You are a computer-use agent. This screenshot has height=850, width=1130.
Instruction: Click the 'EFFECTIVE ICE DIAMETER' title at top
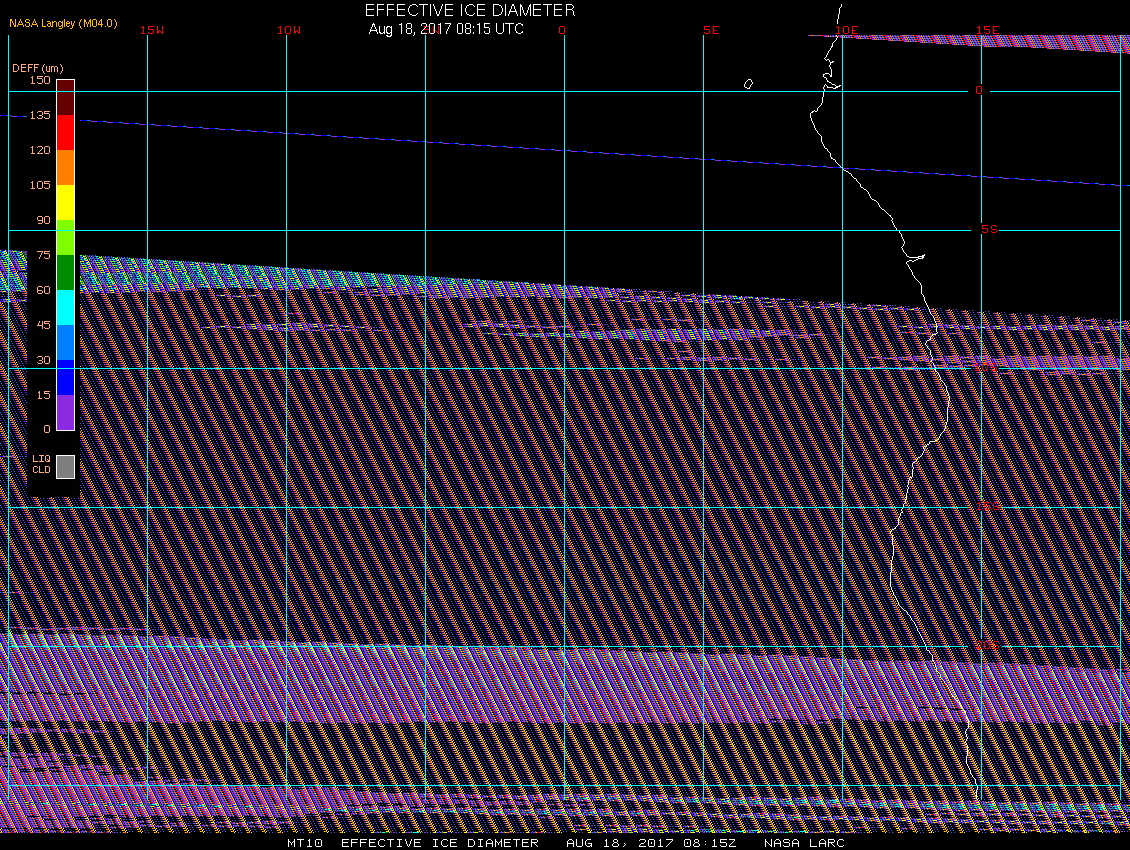tap(470, 10)
